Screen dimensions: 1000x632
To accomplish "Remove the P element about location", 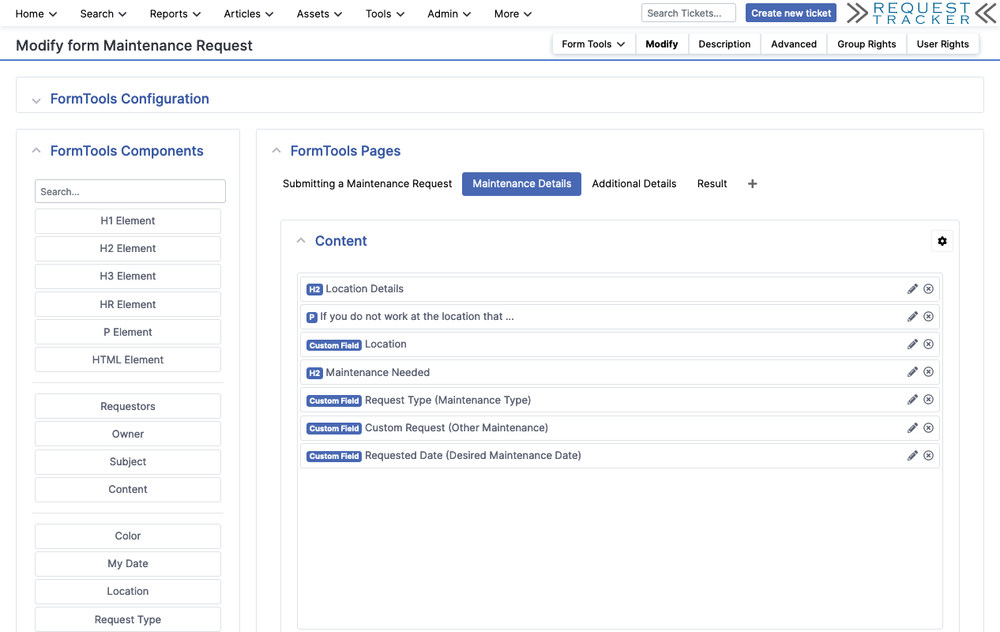I will pos(928,316).
